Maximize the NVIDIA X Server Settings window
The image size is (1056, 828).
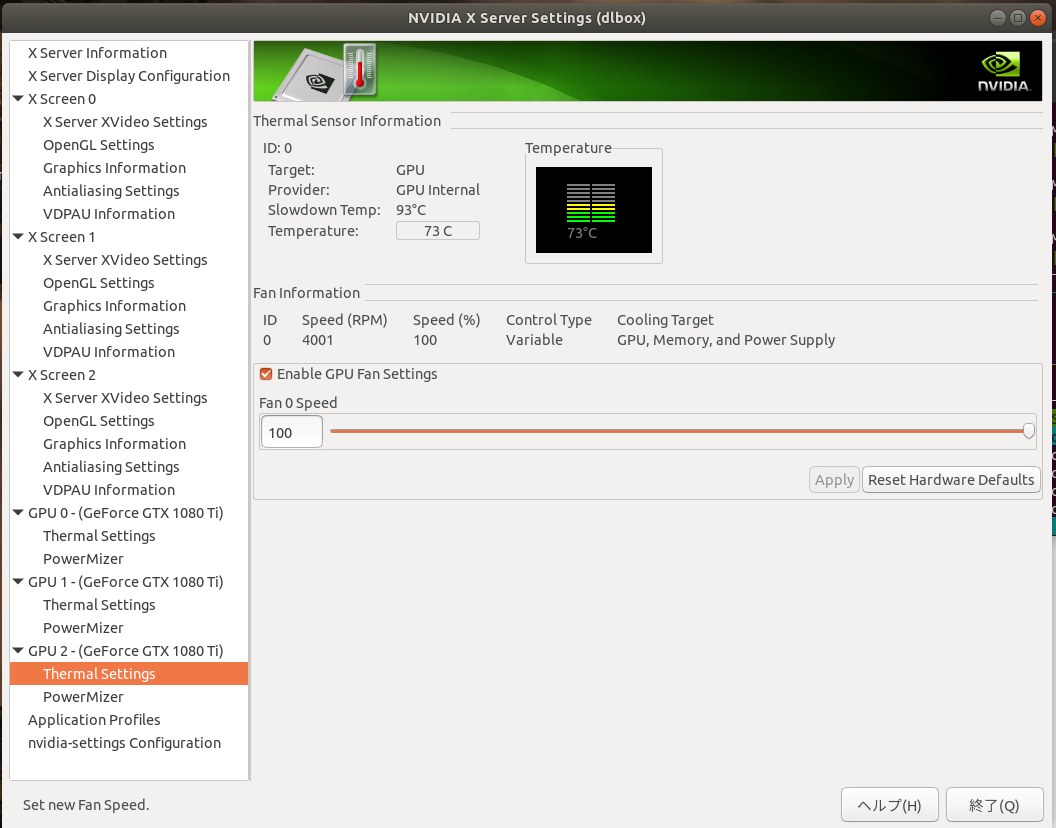pyautogui.click(x=1018, y=18)
